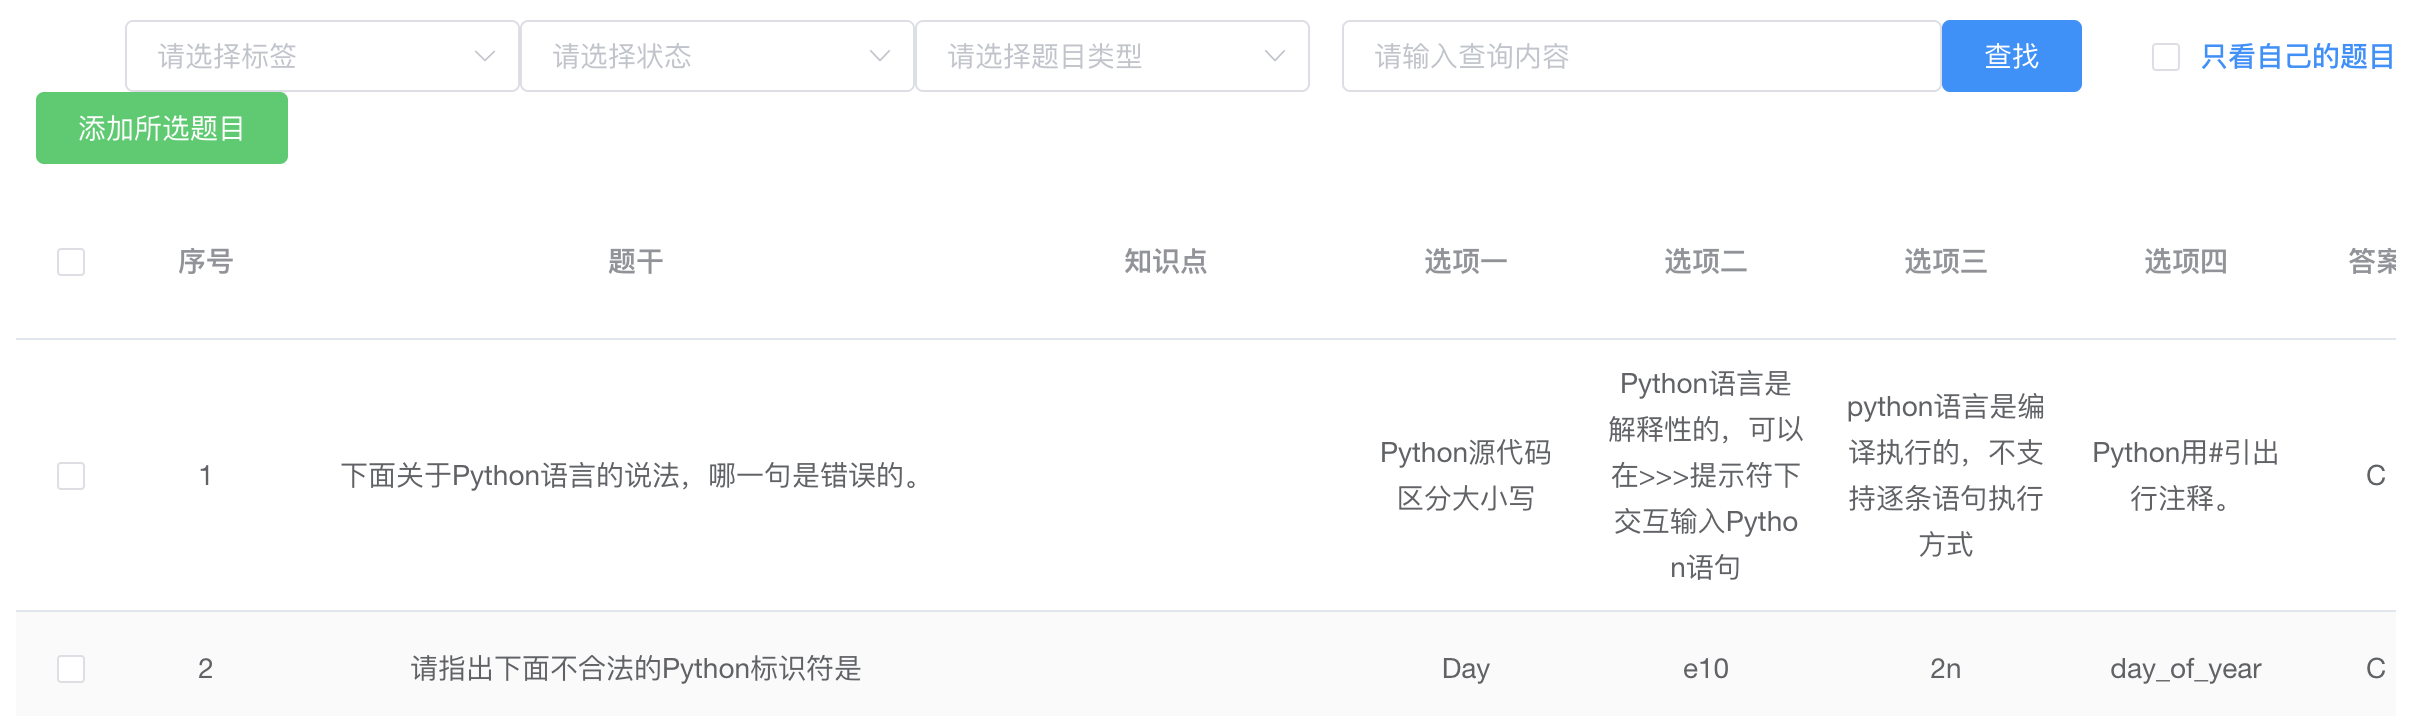Click the 请选择题目类型 chevron arrow

click(x=1275, y=56)
